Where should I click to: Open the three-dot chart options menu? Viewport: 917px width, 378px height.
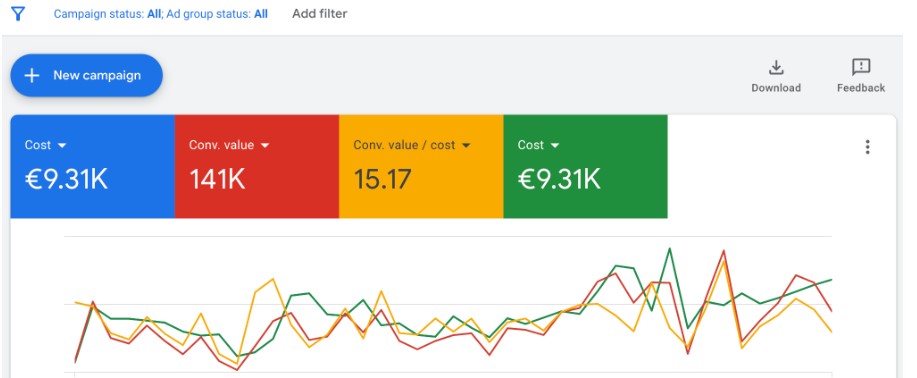(x=867, y=147)
